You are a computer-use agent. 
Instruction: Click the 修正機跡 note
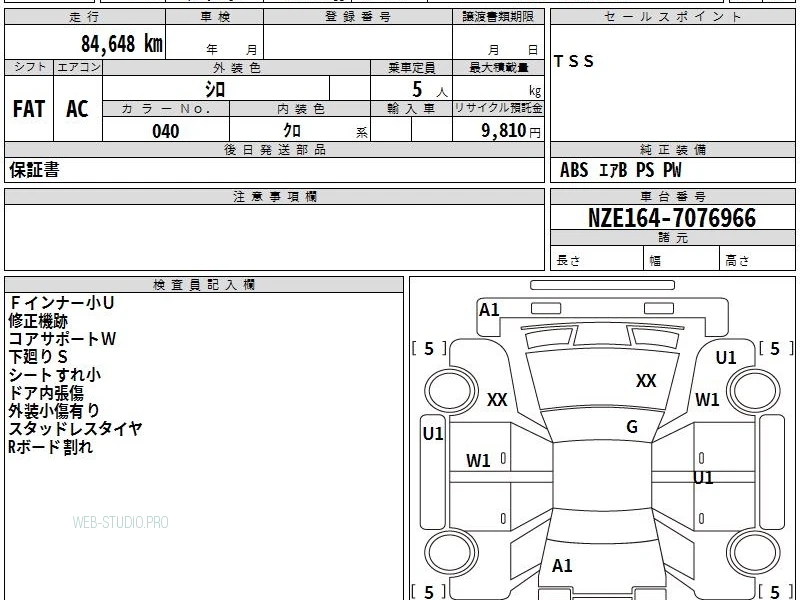coord(38,321)
